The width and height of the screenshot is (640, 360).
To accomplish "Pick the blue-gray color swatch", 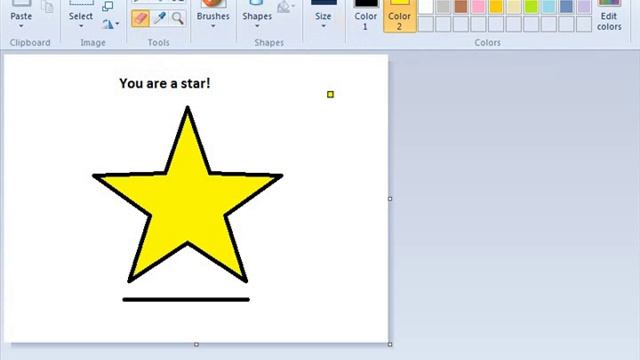I will pos(566,7).
